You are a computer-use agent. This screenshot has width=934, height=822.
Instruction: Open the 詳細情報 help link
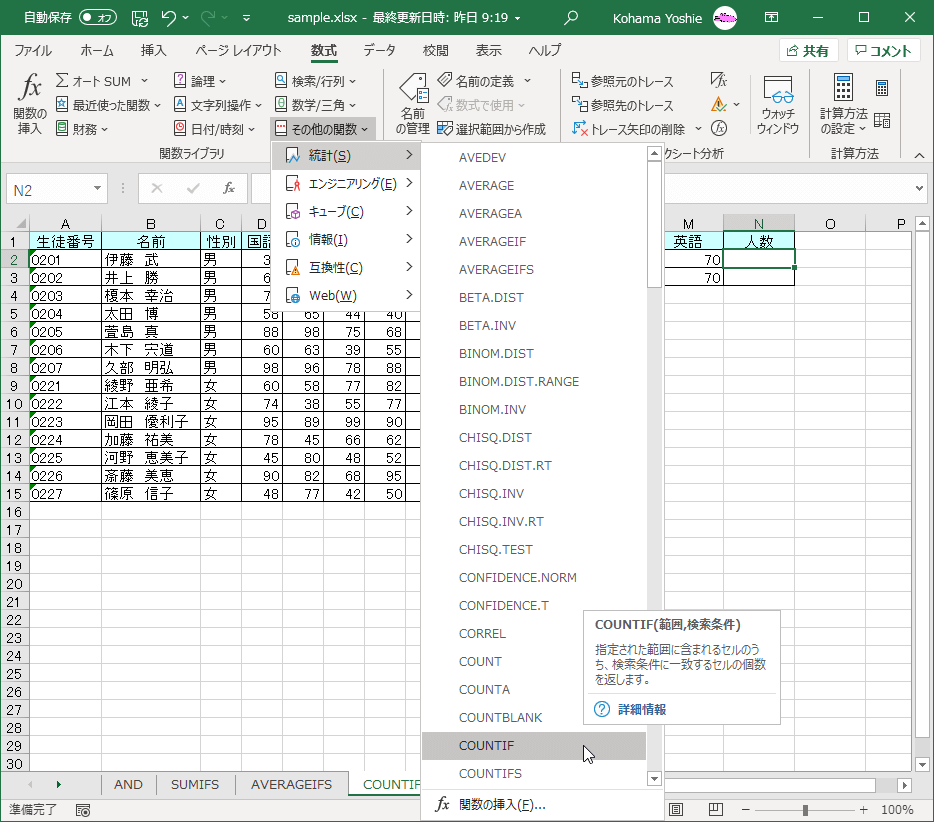coord(641,709)
